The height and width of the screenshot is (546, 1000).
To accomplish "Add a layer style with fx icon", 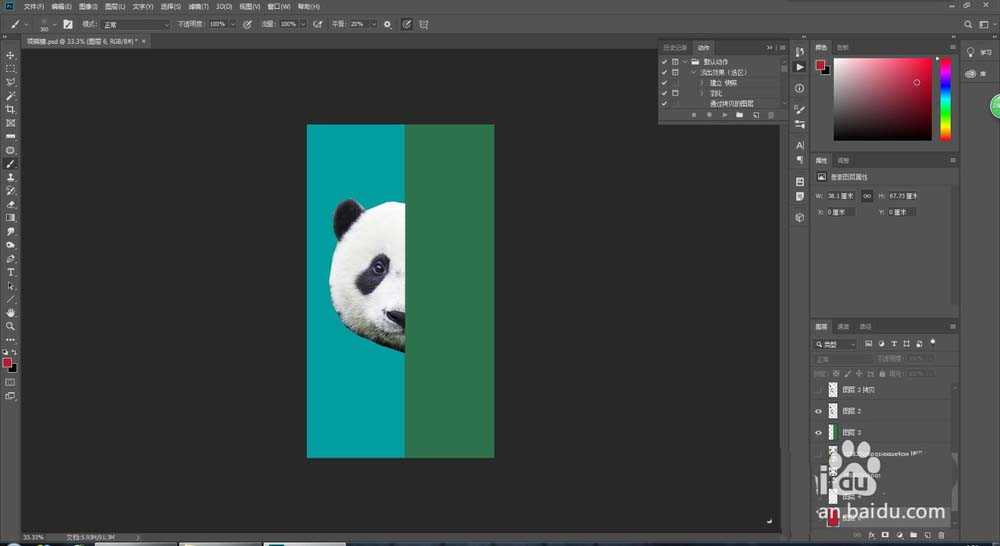I will pos(871,535).
